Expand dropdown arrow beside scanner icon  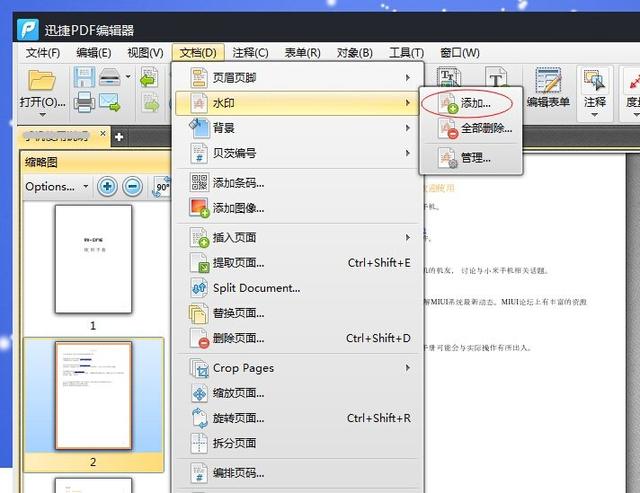pos(128,76)
